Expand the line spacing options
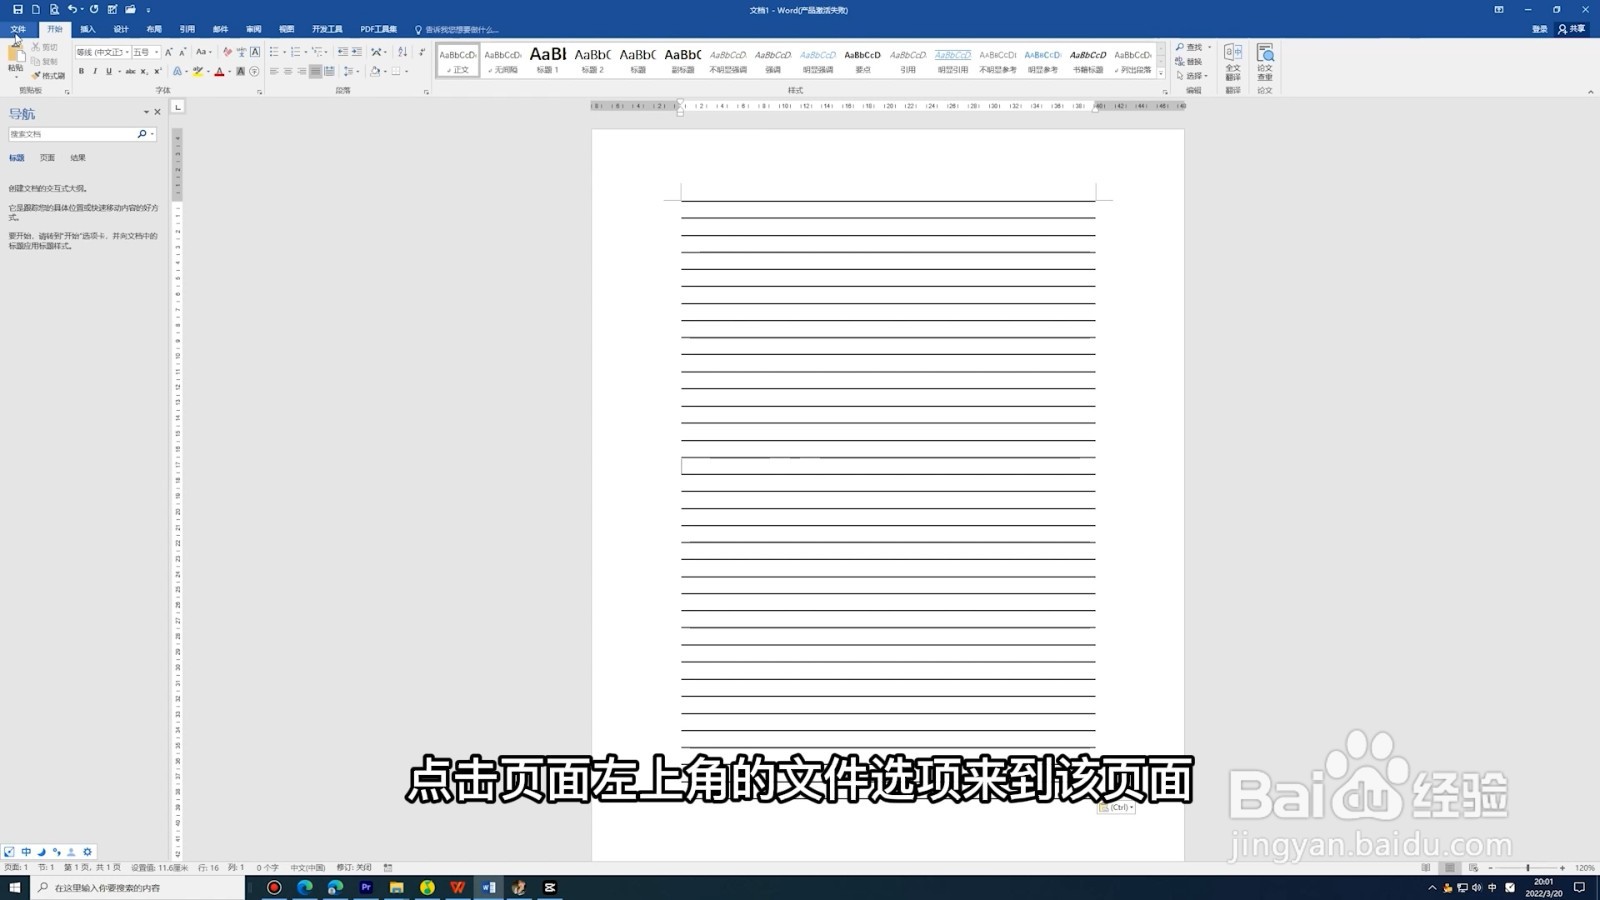1600x900 pixels. [355, 72]
